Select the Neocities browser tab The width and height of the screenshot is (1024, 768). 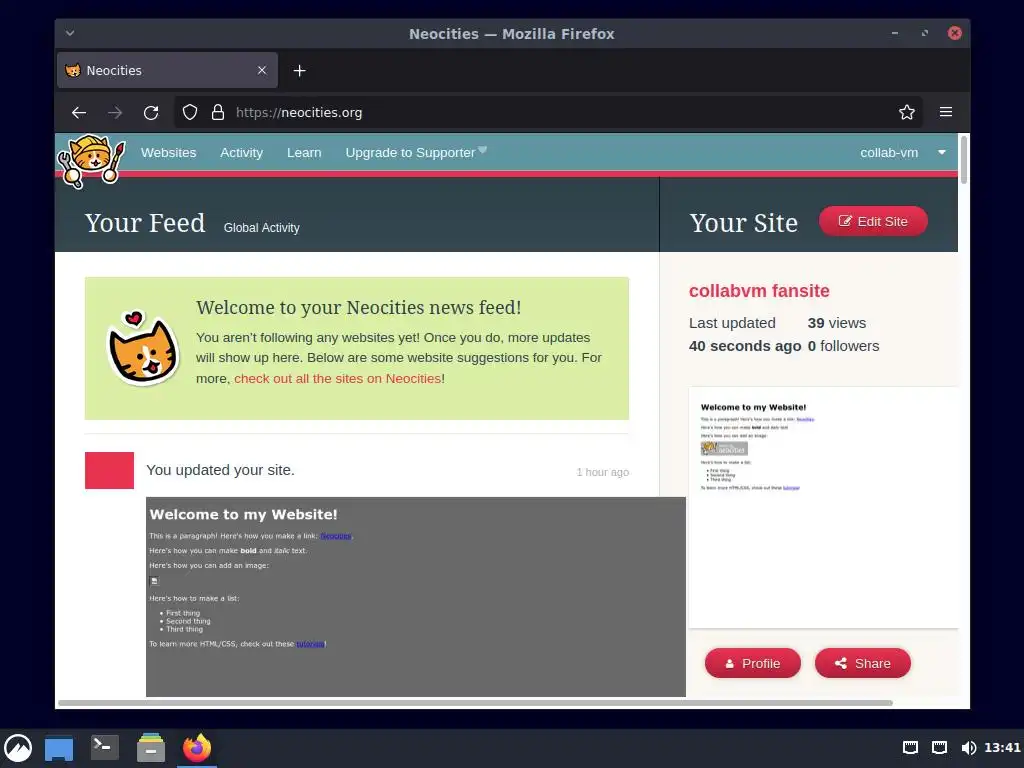pos(167,70)
